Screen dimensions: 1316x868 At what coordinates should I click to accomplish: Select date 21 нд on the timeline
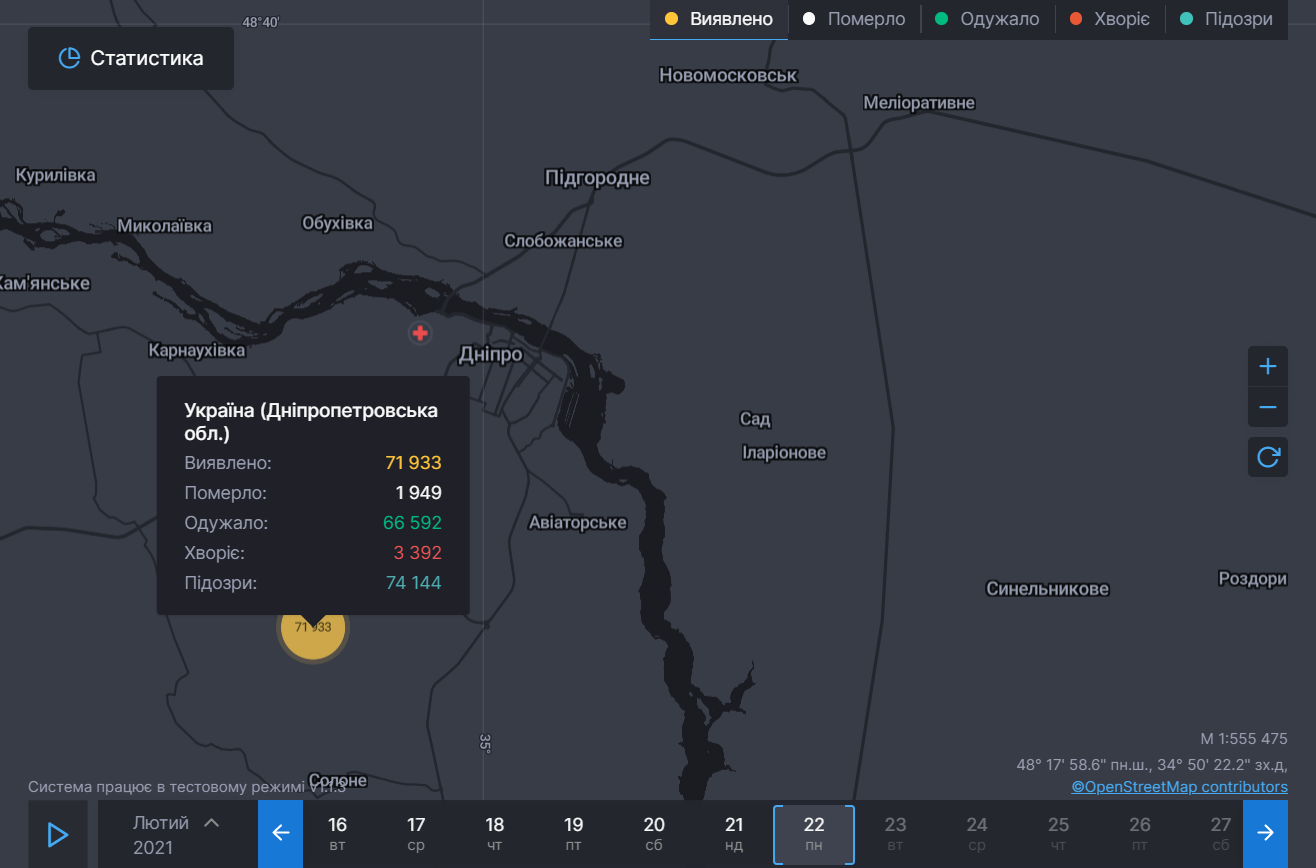tap(734, 834)
